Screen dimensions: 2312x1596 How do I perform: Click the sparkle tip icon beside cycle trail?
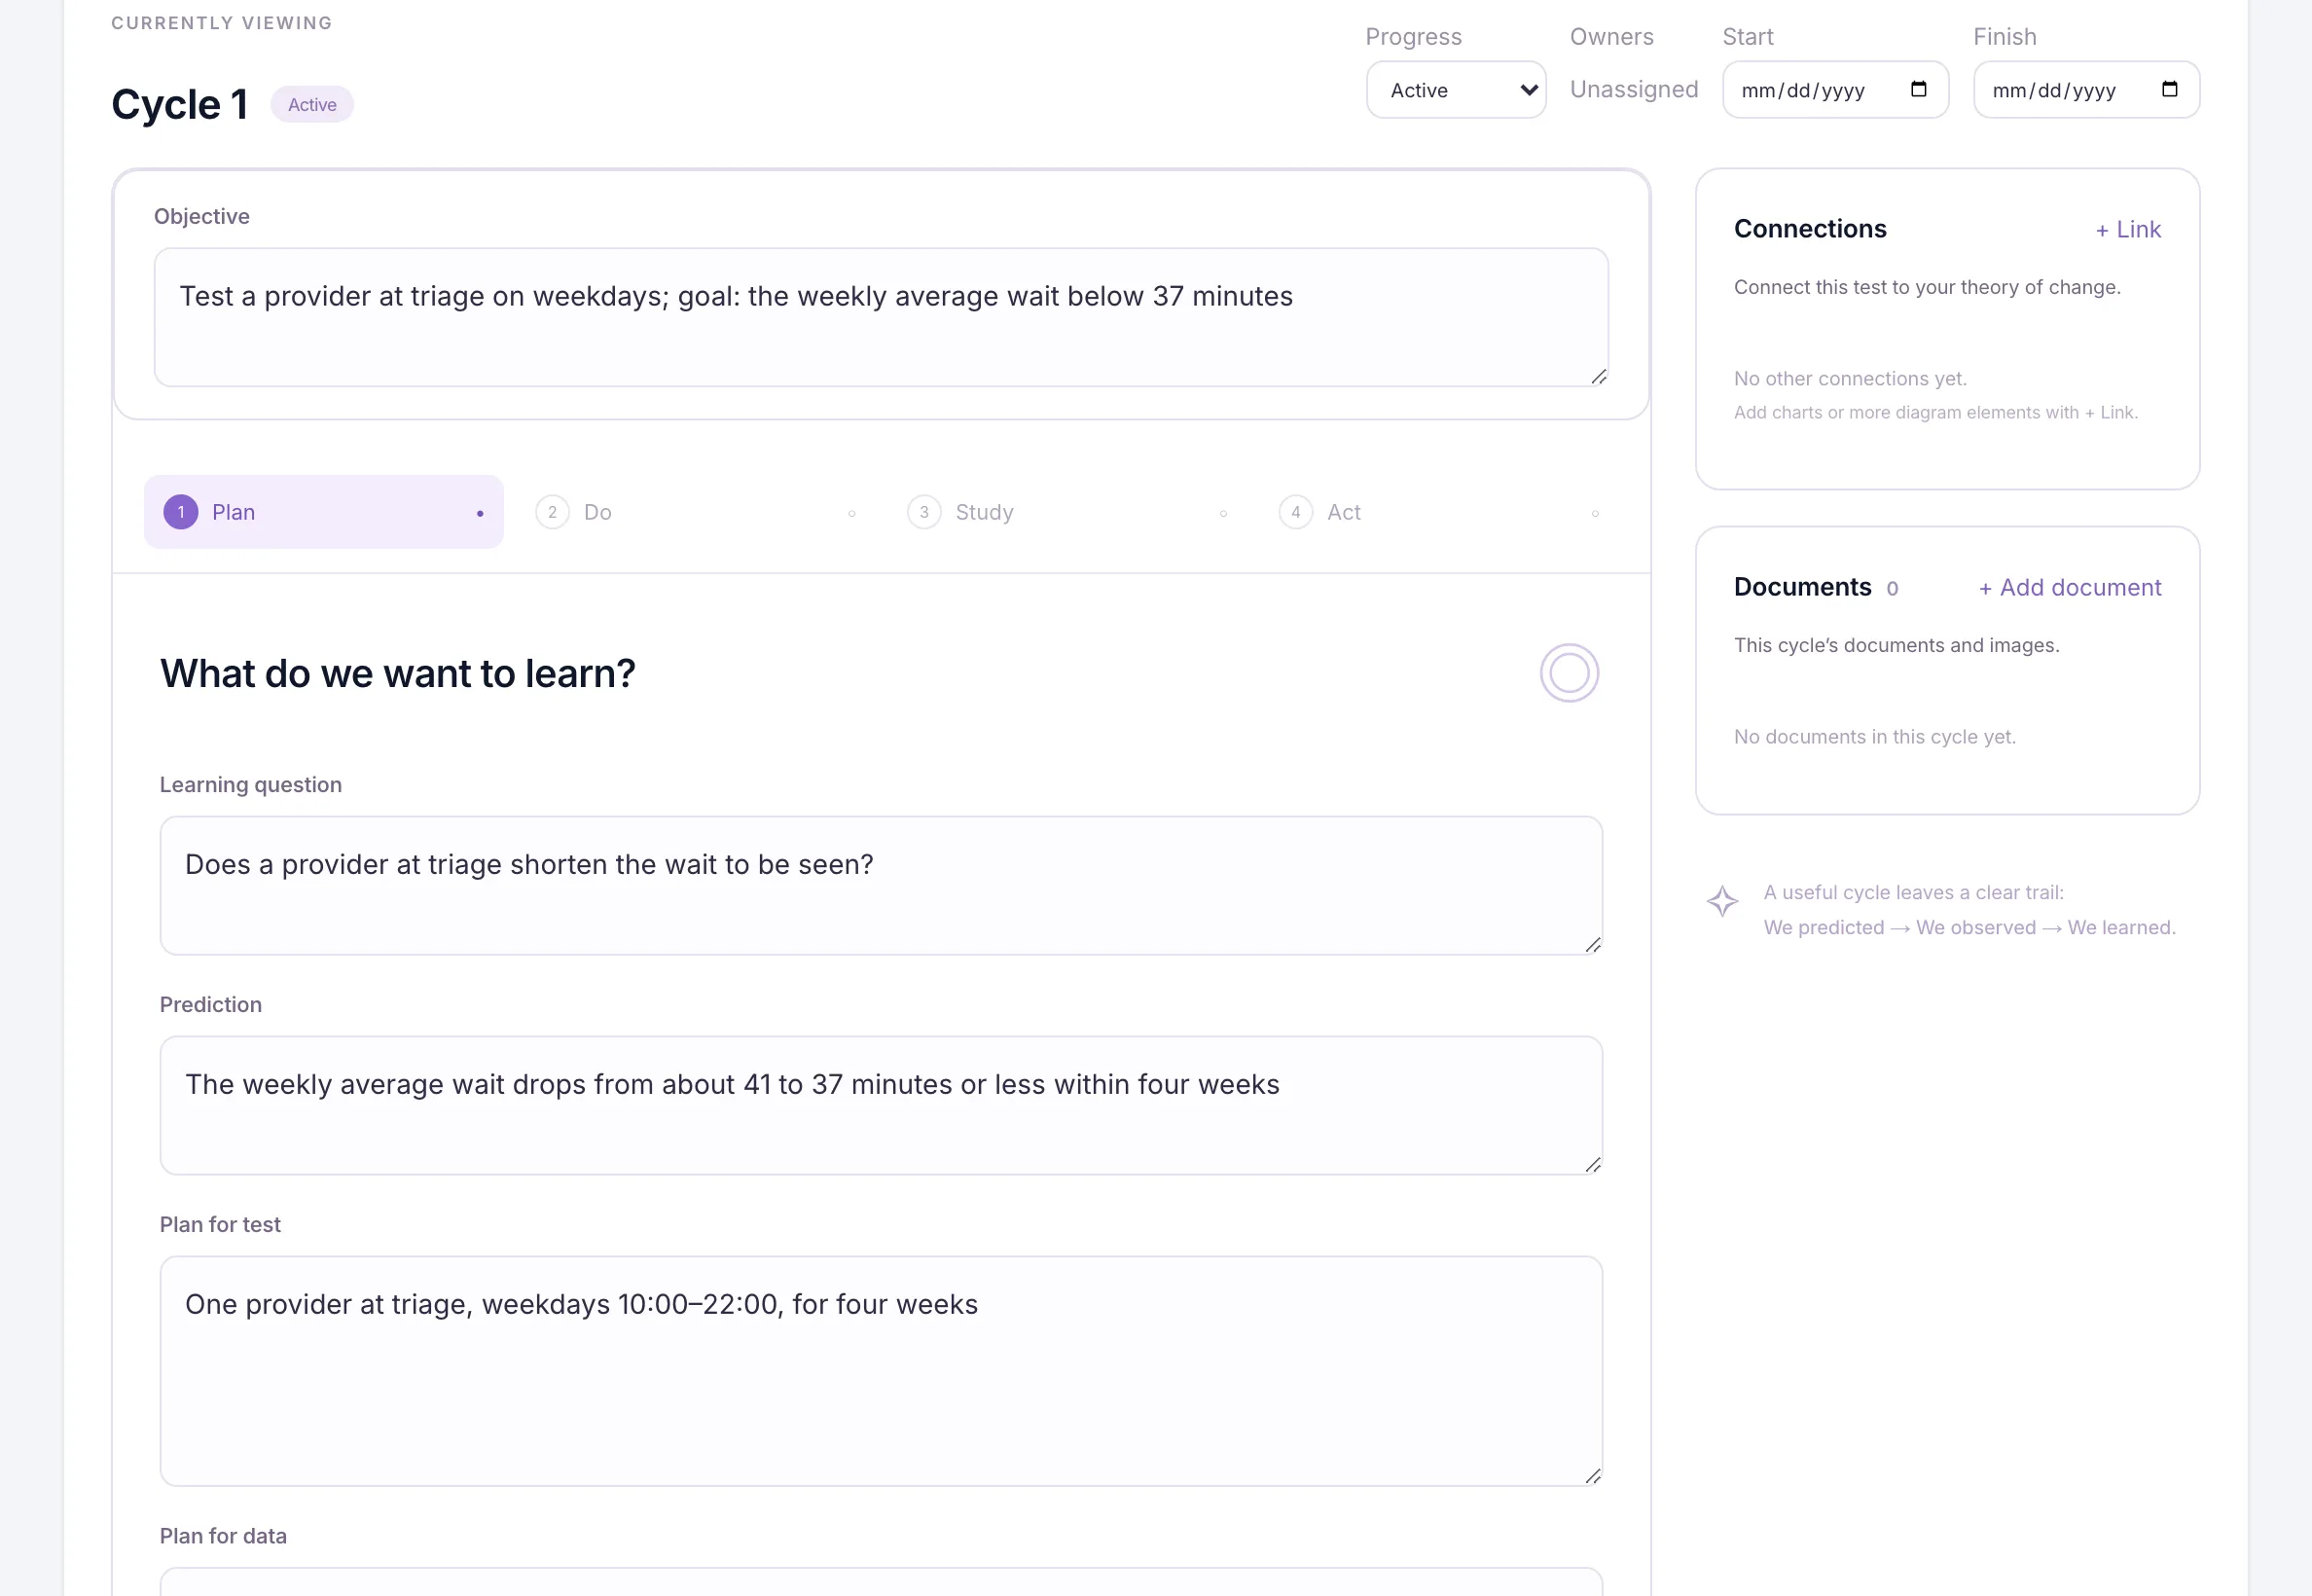[x=1722, y=901]
